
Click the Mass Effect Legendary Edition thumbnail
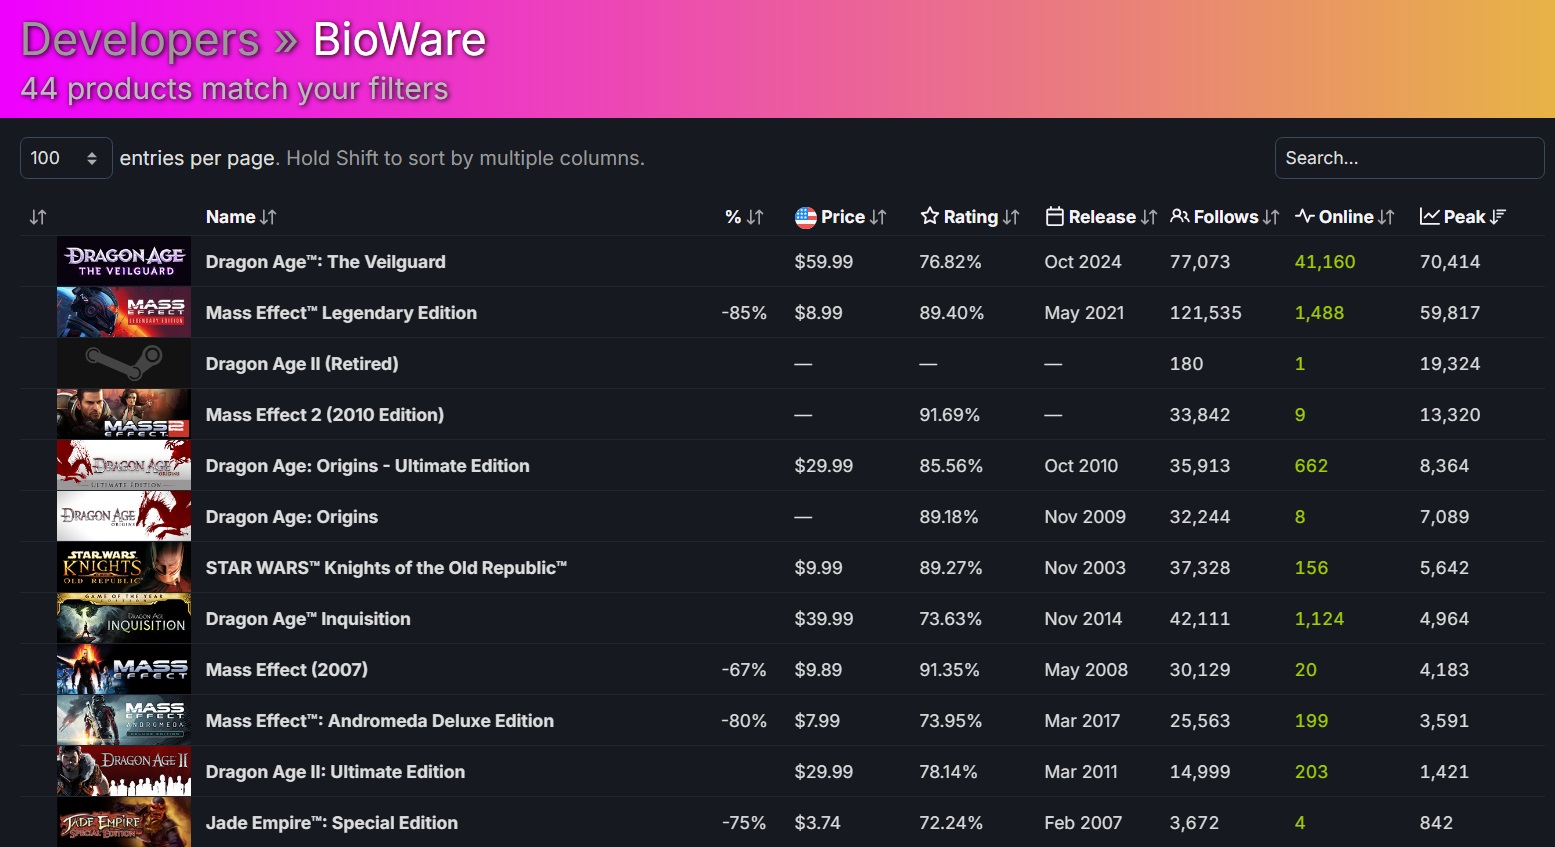tap(123, 311)
